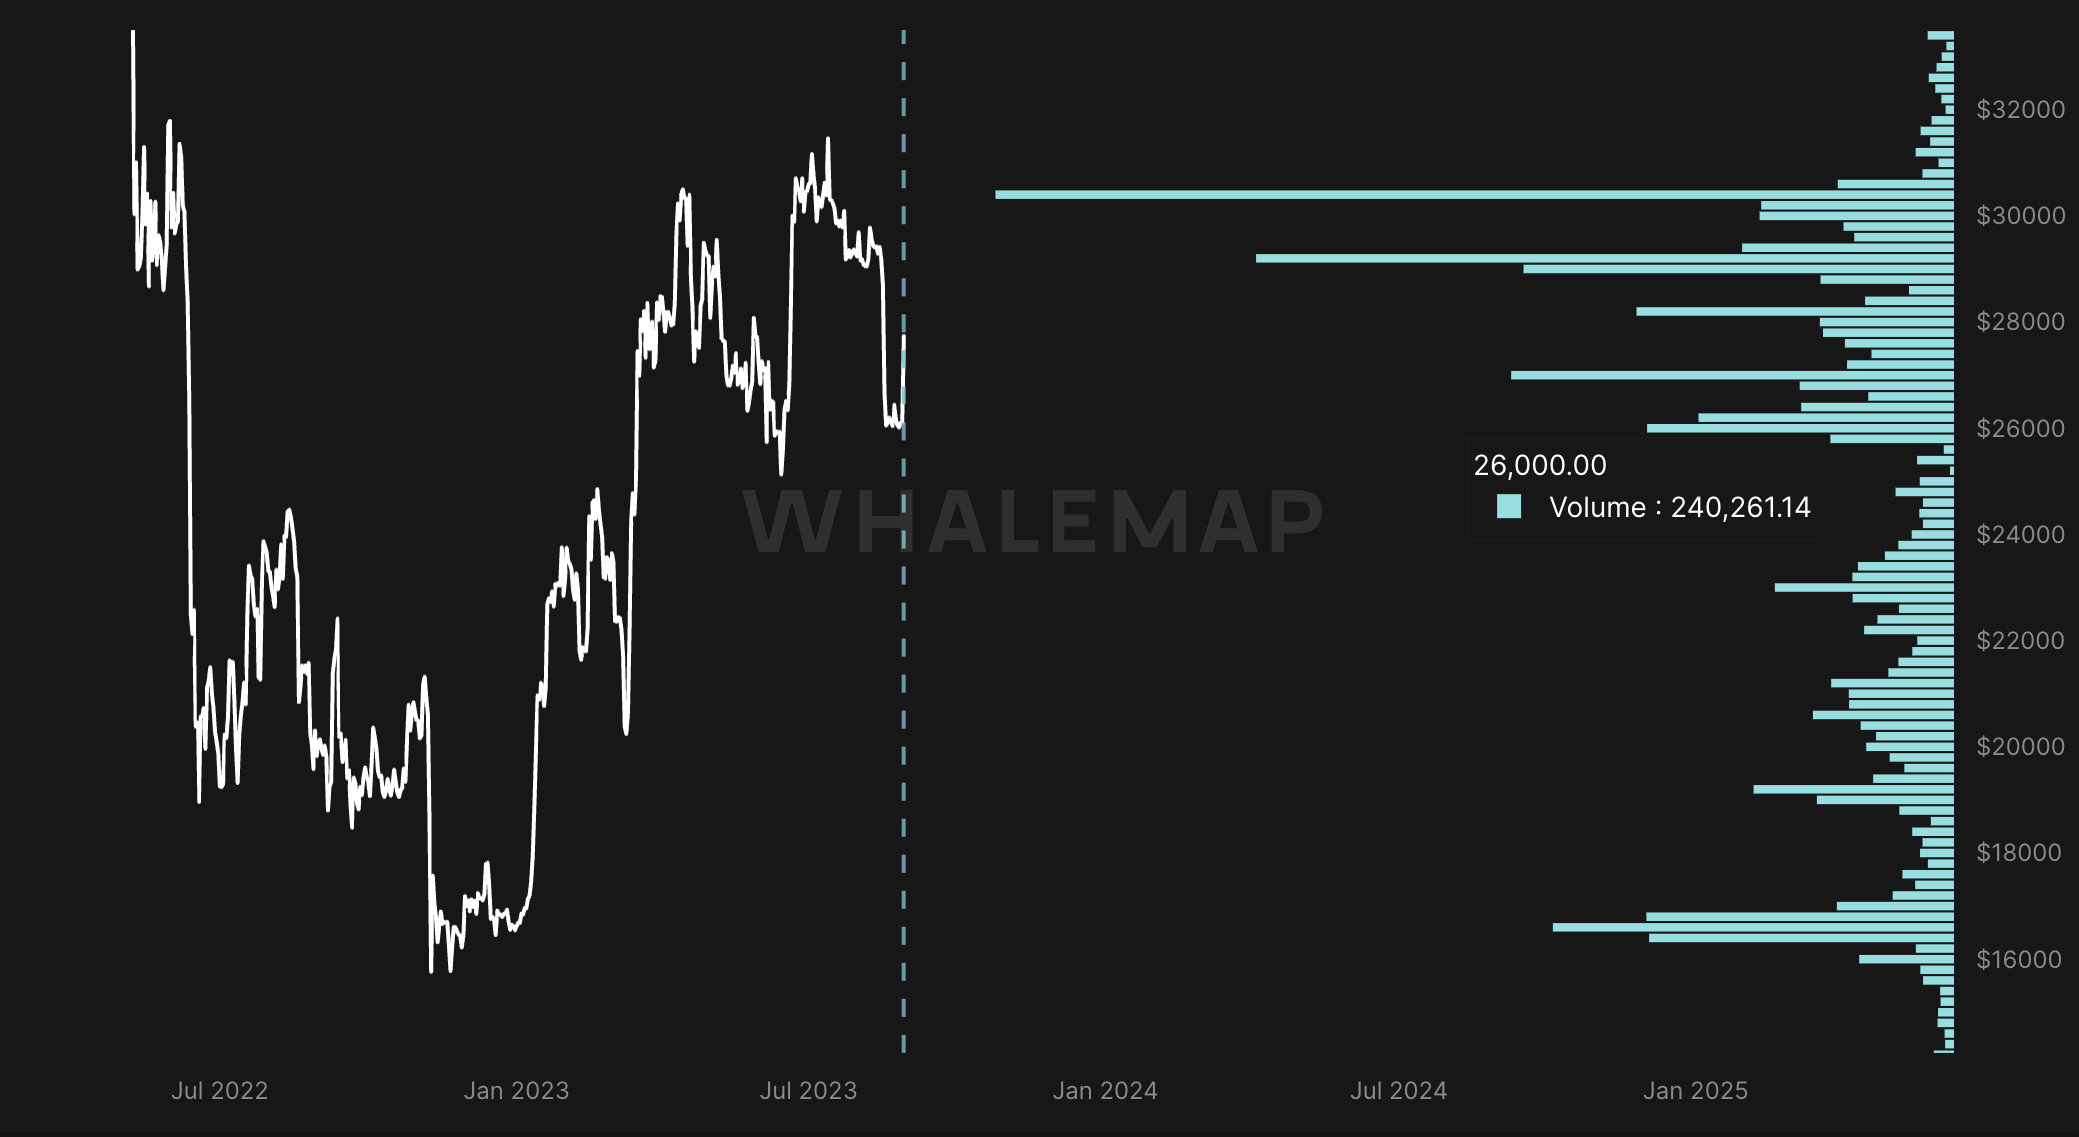Click the Jul 2023 date axis label
Viewport: 2079px width, 1137px height.
click(808, 1091)
